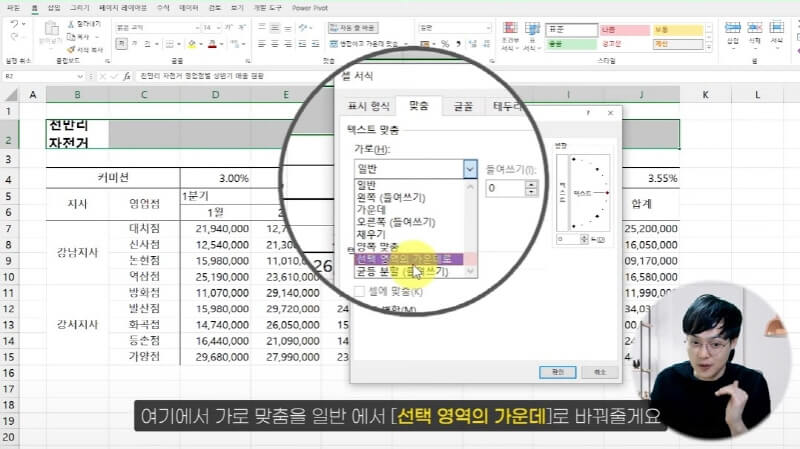Click the red Font Color button

coord(212,44)
